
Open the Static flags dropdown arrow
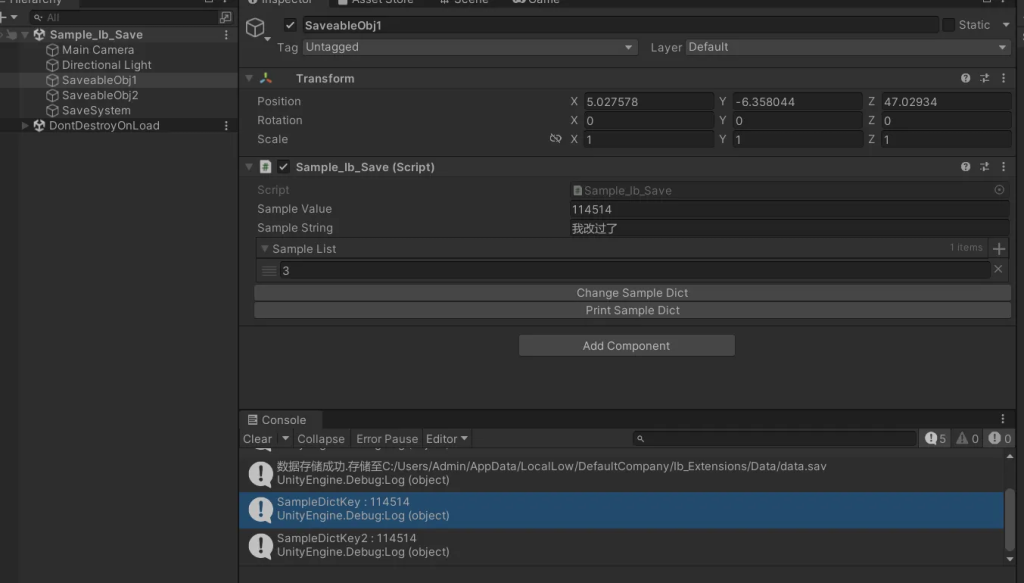(1006, 25)
